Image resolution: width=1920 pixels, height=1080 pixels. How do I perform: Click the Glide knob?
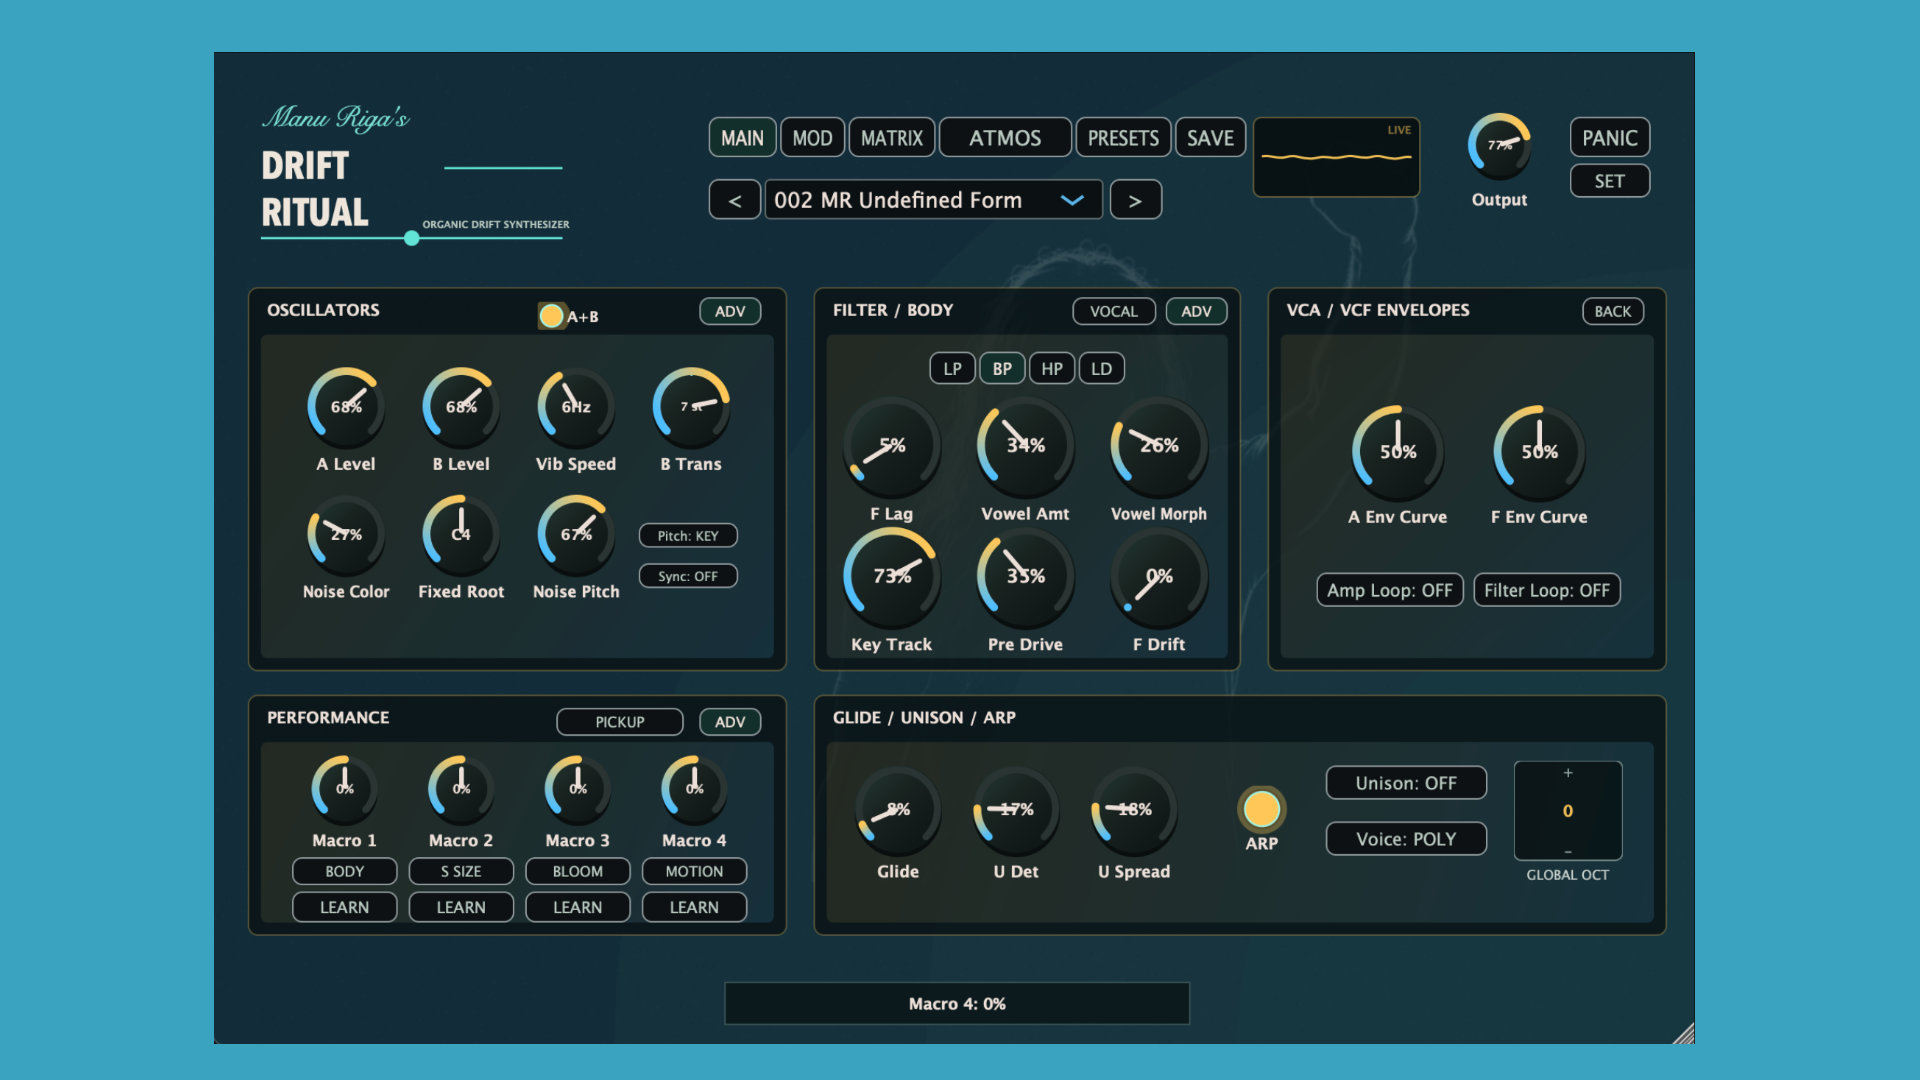point(897,810)
